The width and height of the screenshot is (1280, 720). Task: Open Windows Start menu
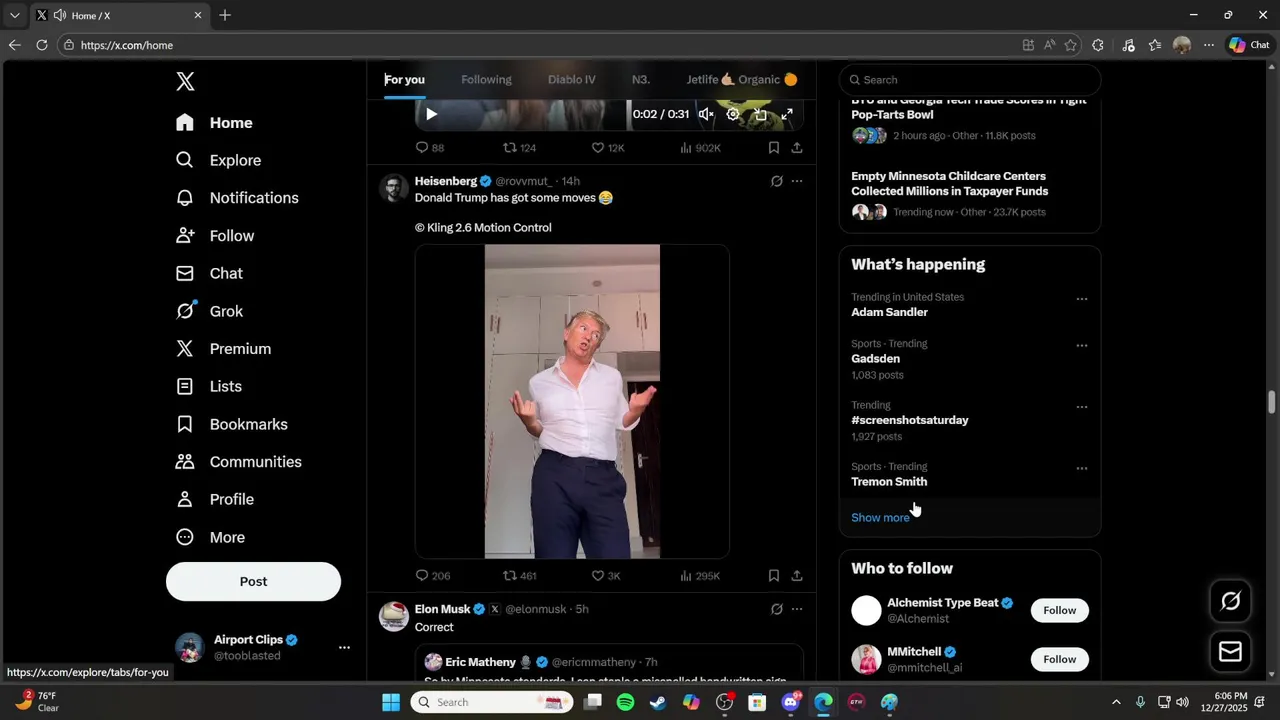tap(391, 702)
